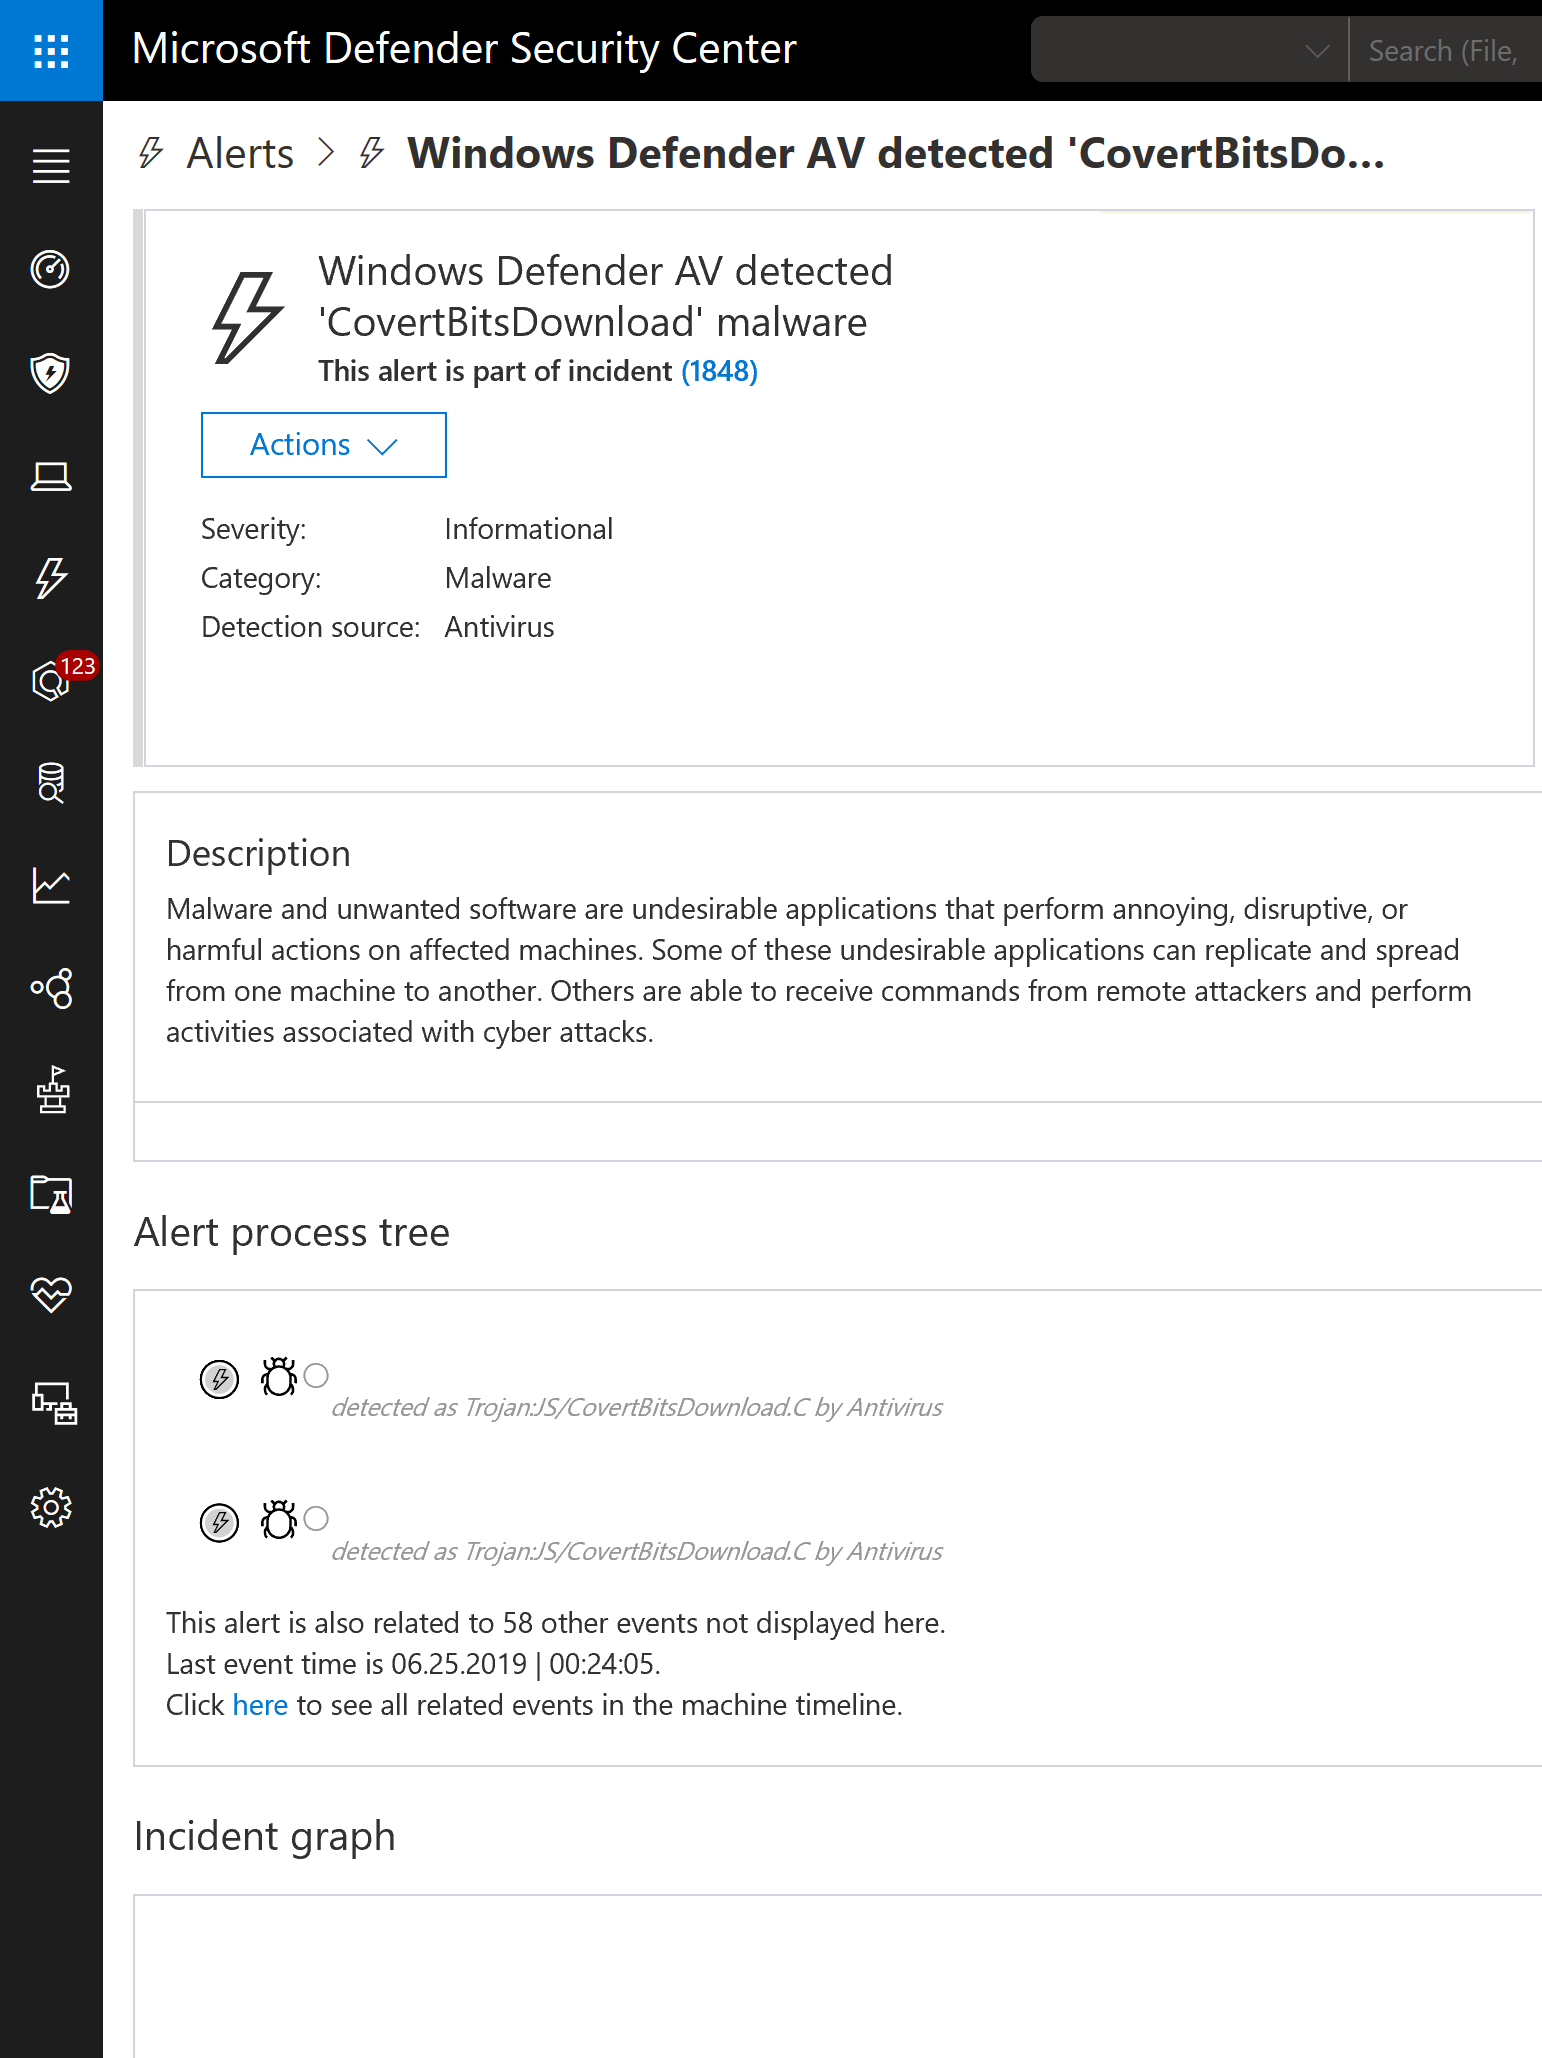This screenshot has width=1542, height=2058.
Task: Click the first alert lightning indicator in tree
Action: (220, 1379)
